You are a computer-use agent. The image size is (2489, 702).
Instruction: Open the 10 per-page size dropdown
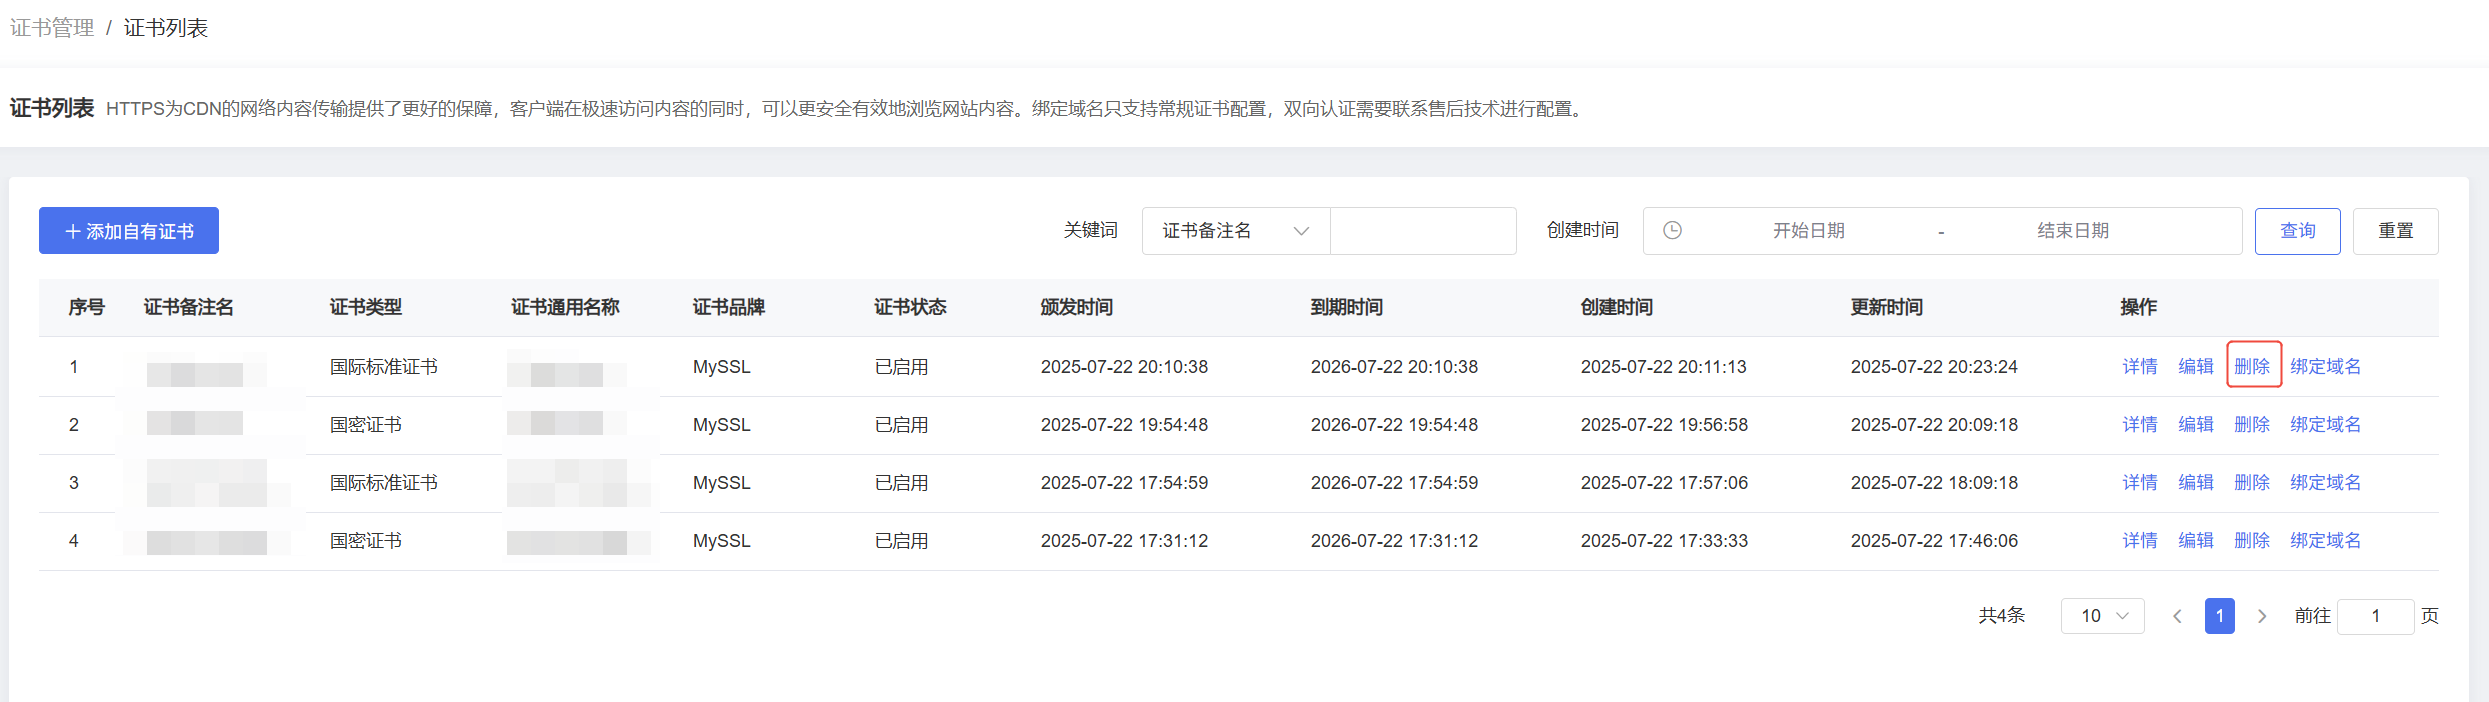(2102, 616)
